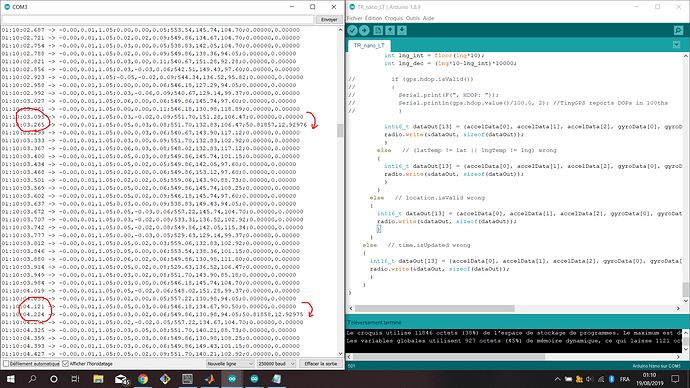Open the tab options dropdown arrow
The image size is (690, 388).
pos(676,45)
